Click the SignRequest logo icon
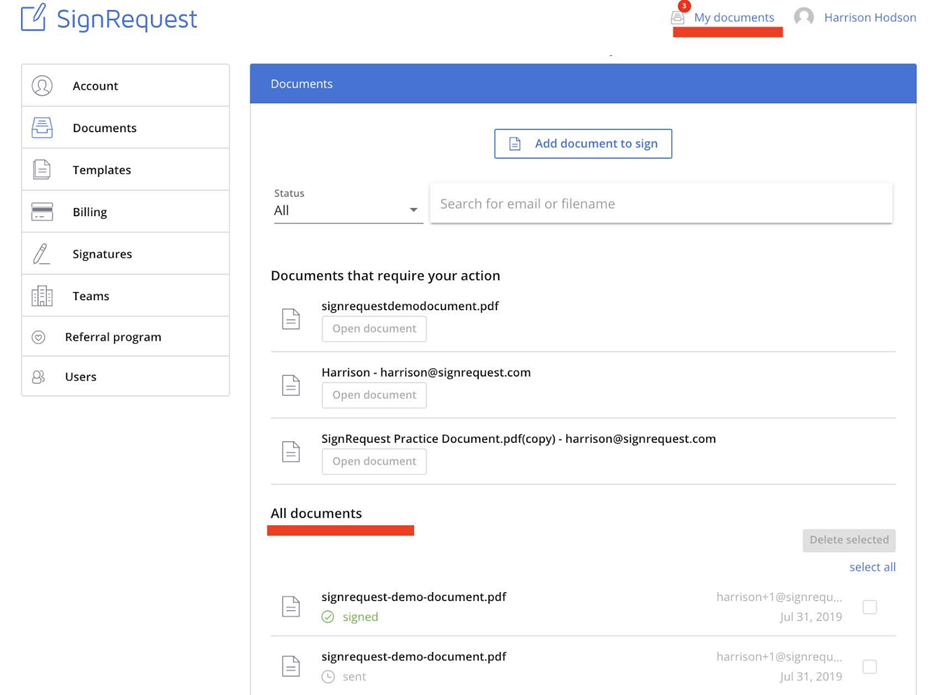Screen dimensions: 940x695 [33, 18]
